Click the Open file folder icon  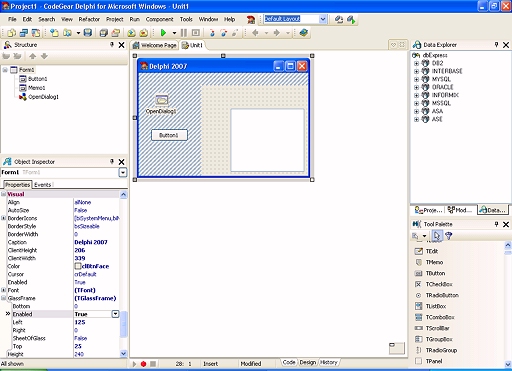click(x=68, y=33)
